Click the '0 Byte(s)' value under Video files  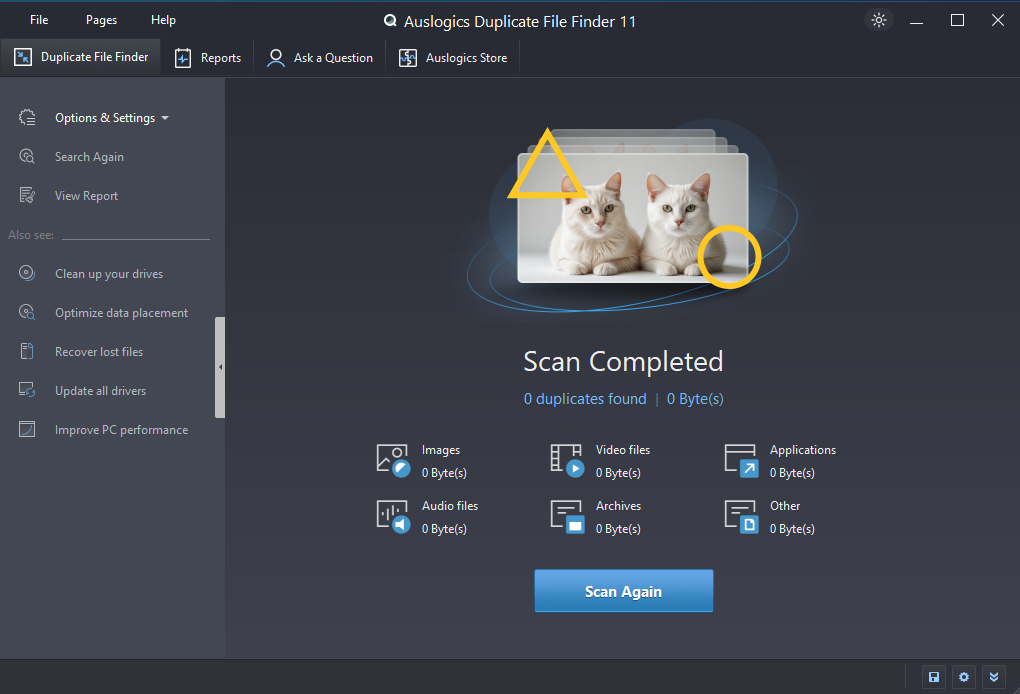618,473
